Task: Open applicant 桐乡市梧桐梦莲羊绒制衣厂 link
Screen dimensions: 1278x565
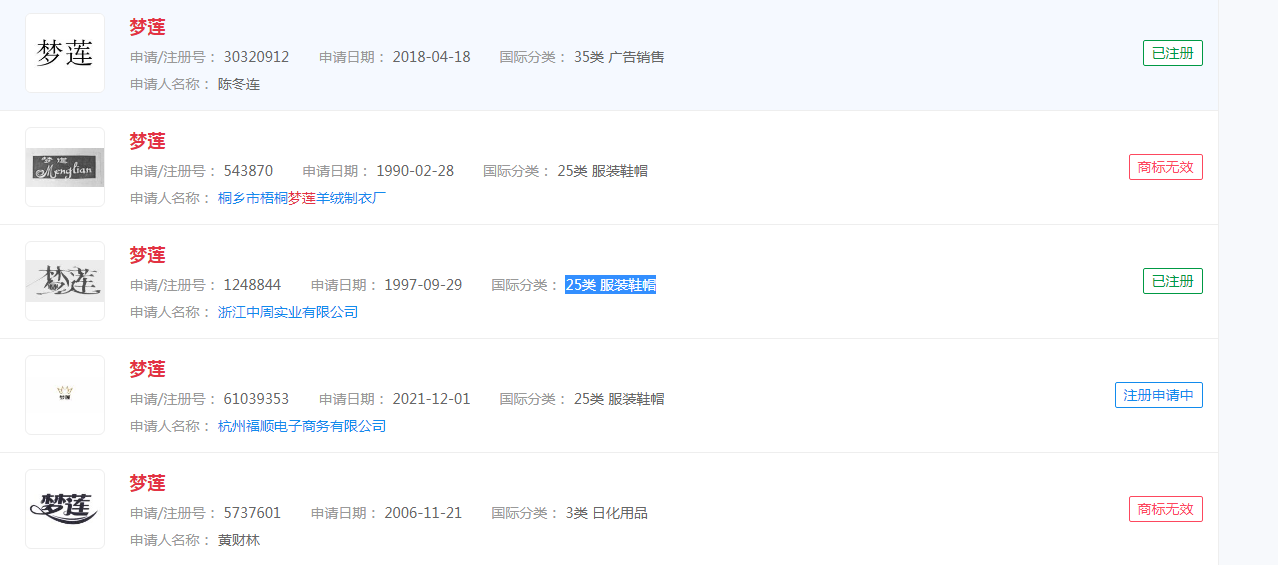Action: tap(302, 198)
